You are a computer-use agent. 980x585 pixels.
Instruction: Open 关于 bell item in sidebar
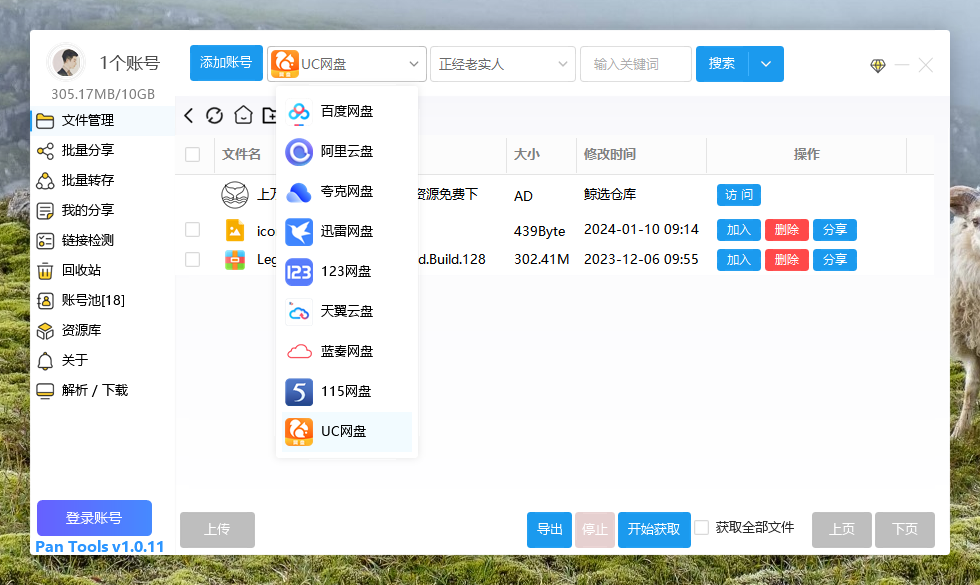click(45, 360)
